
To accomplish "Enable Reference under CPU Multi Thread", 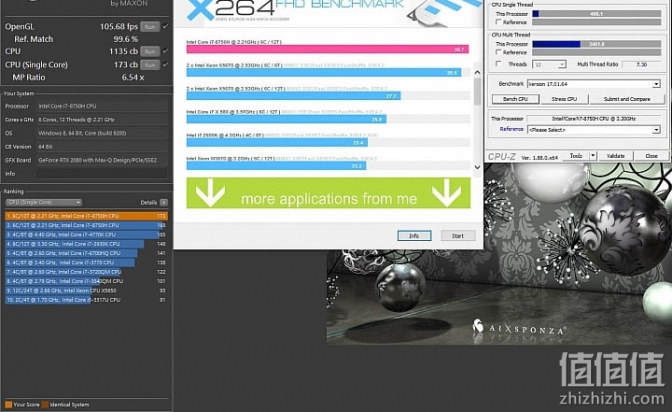I will [x=498, y=52].
